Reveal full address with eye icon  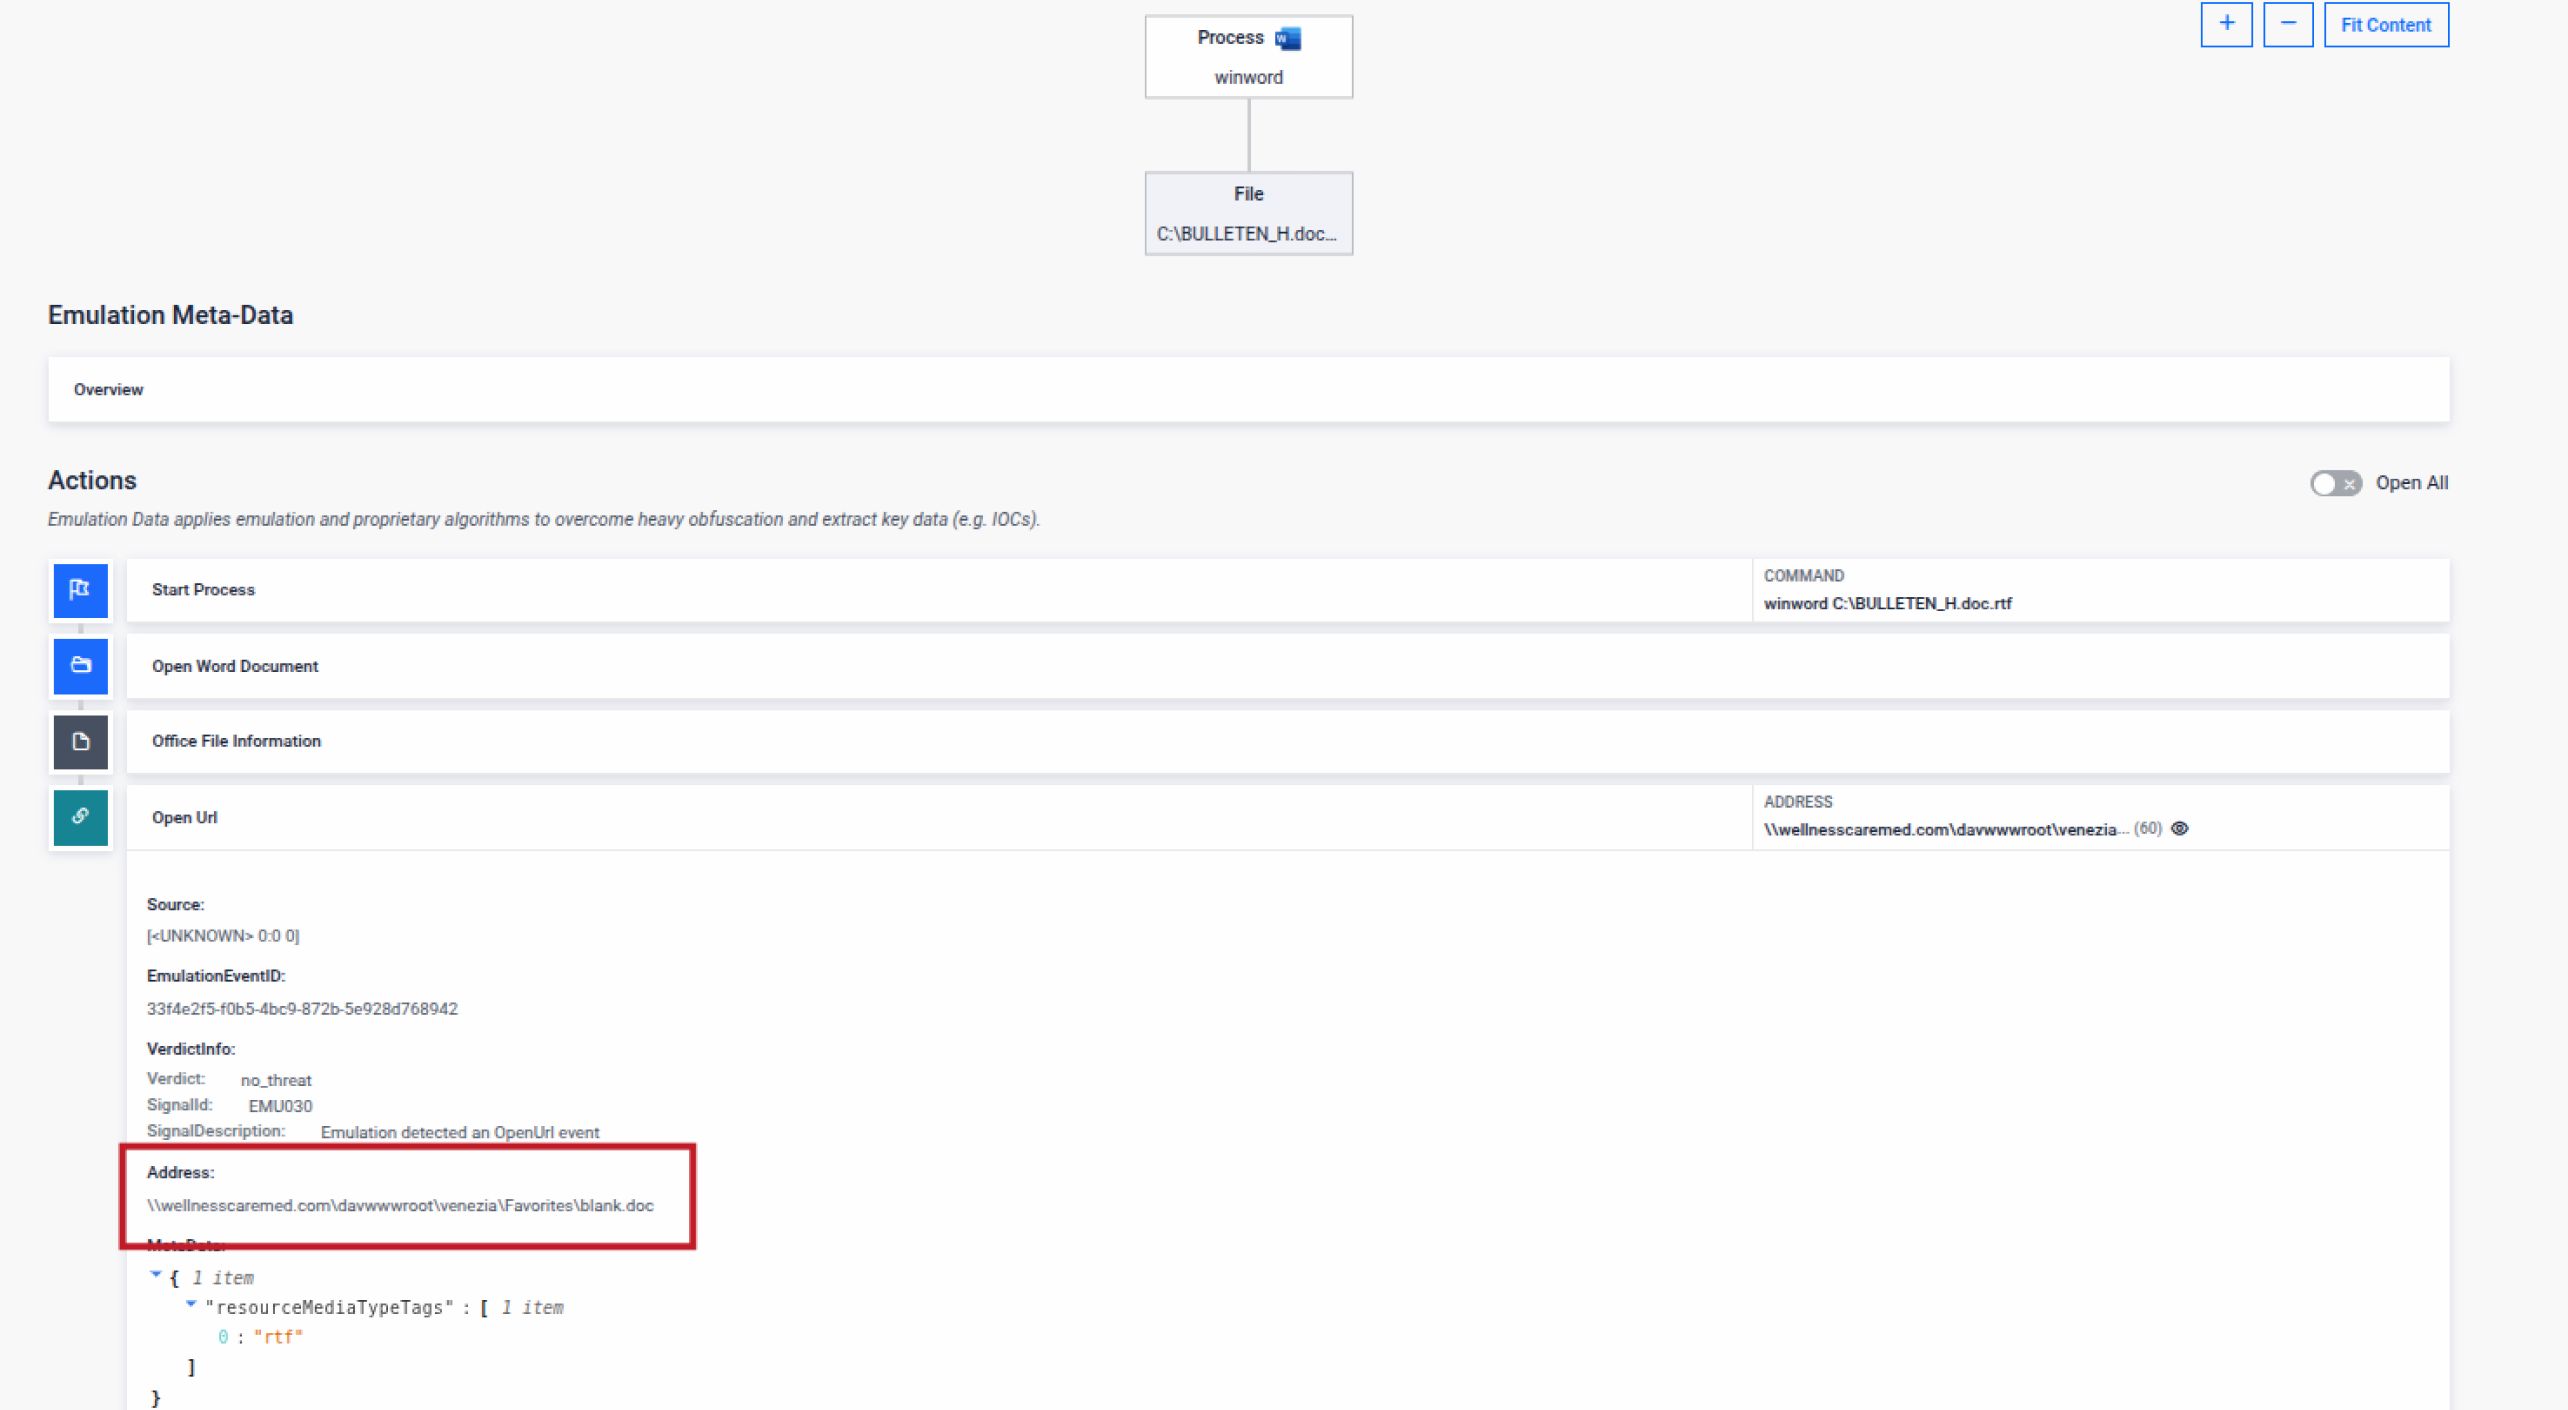click(x=2180, y=829)
